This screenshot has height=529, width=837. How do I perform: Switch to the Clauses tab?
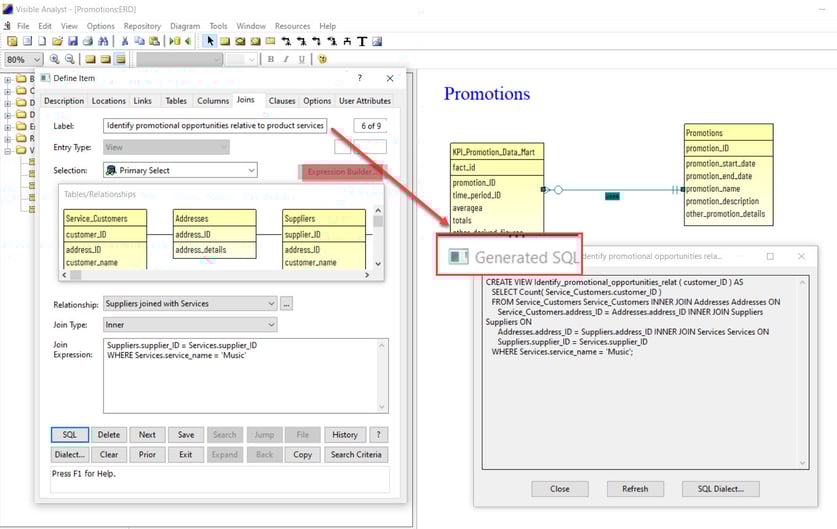282,100
